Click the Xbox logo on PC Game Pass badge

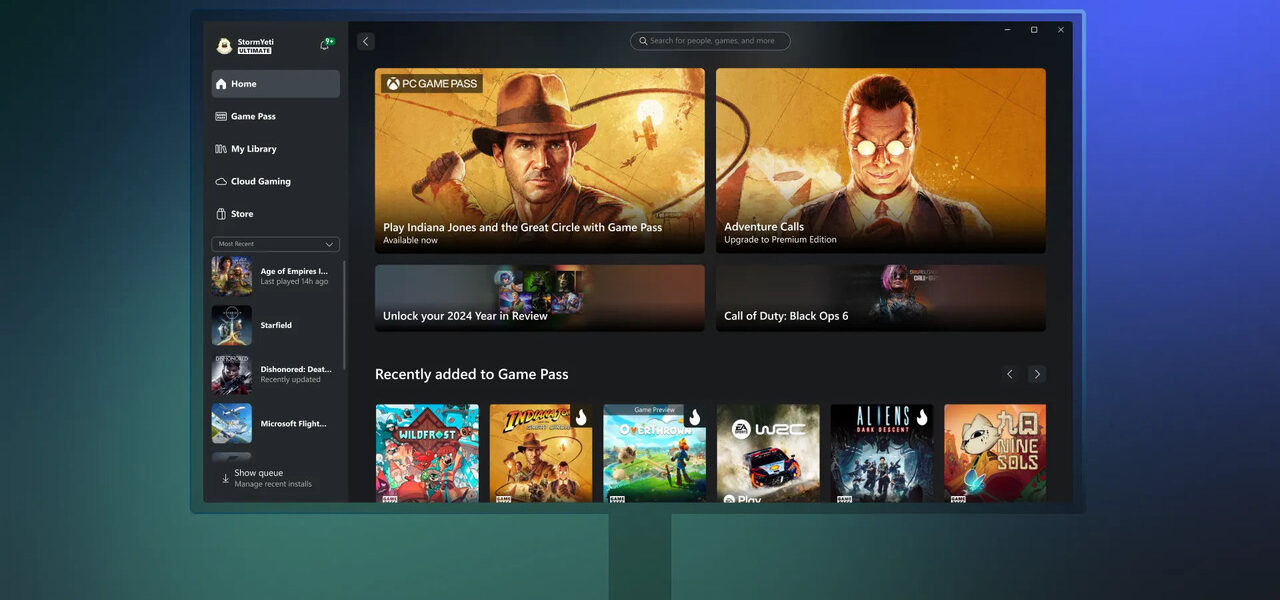(x=394, y=84)
